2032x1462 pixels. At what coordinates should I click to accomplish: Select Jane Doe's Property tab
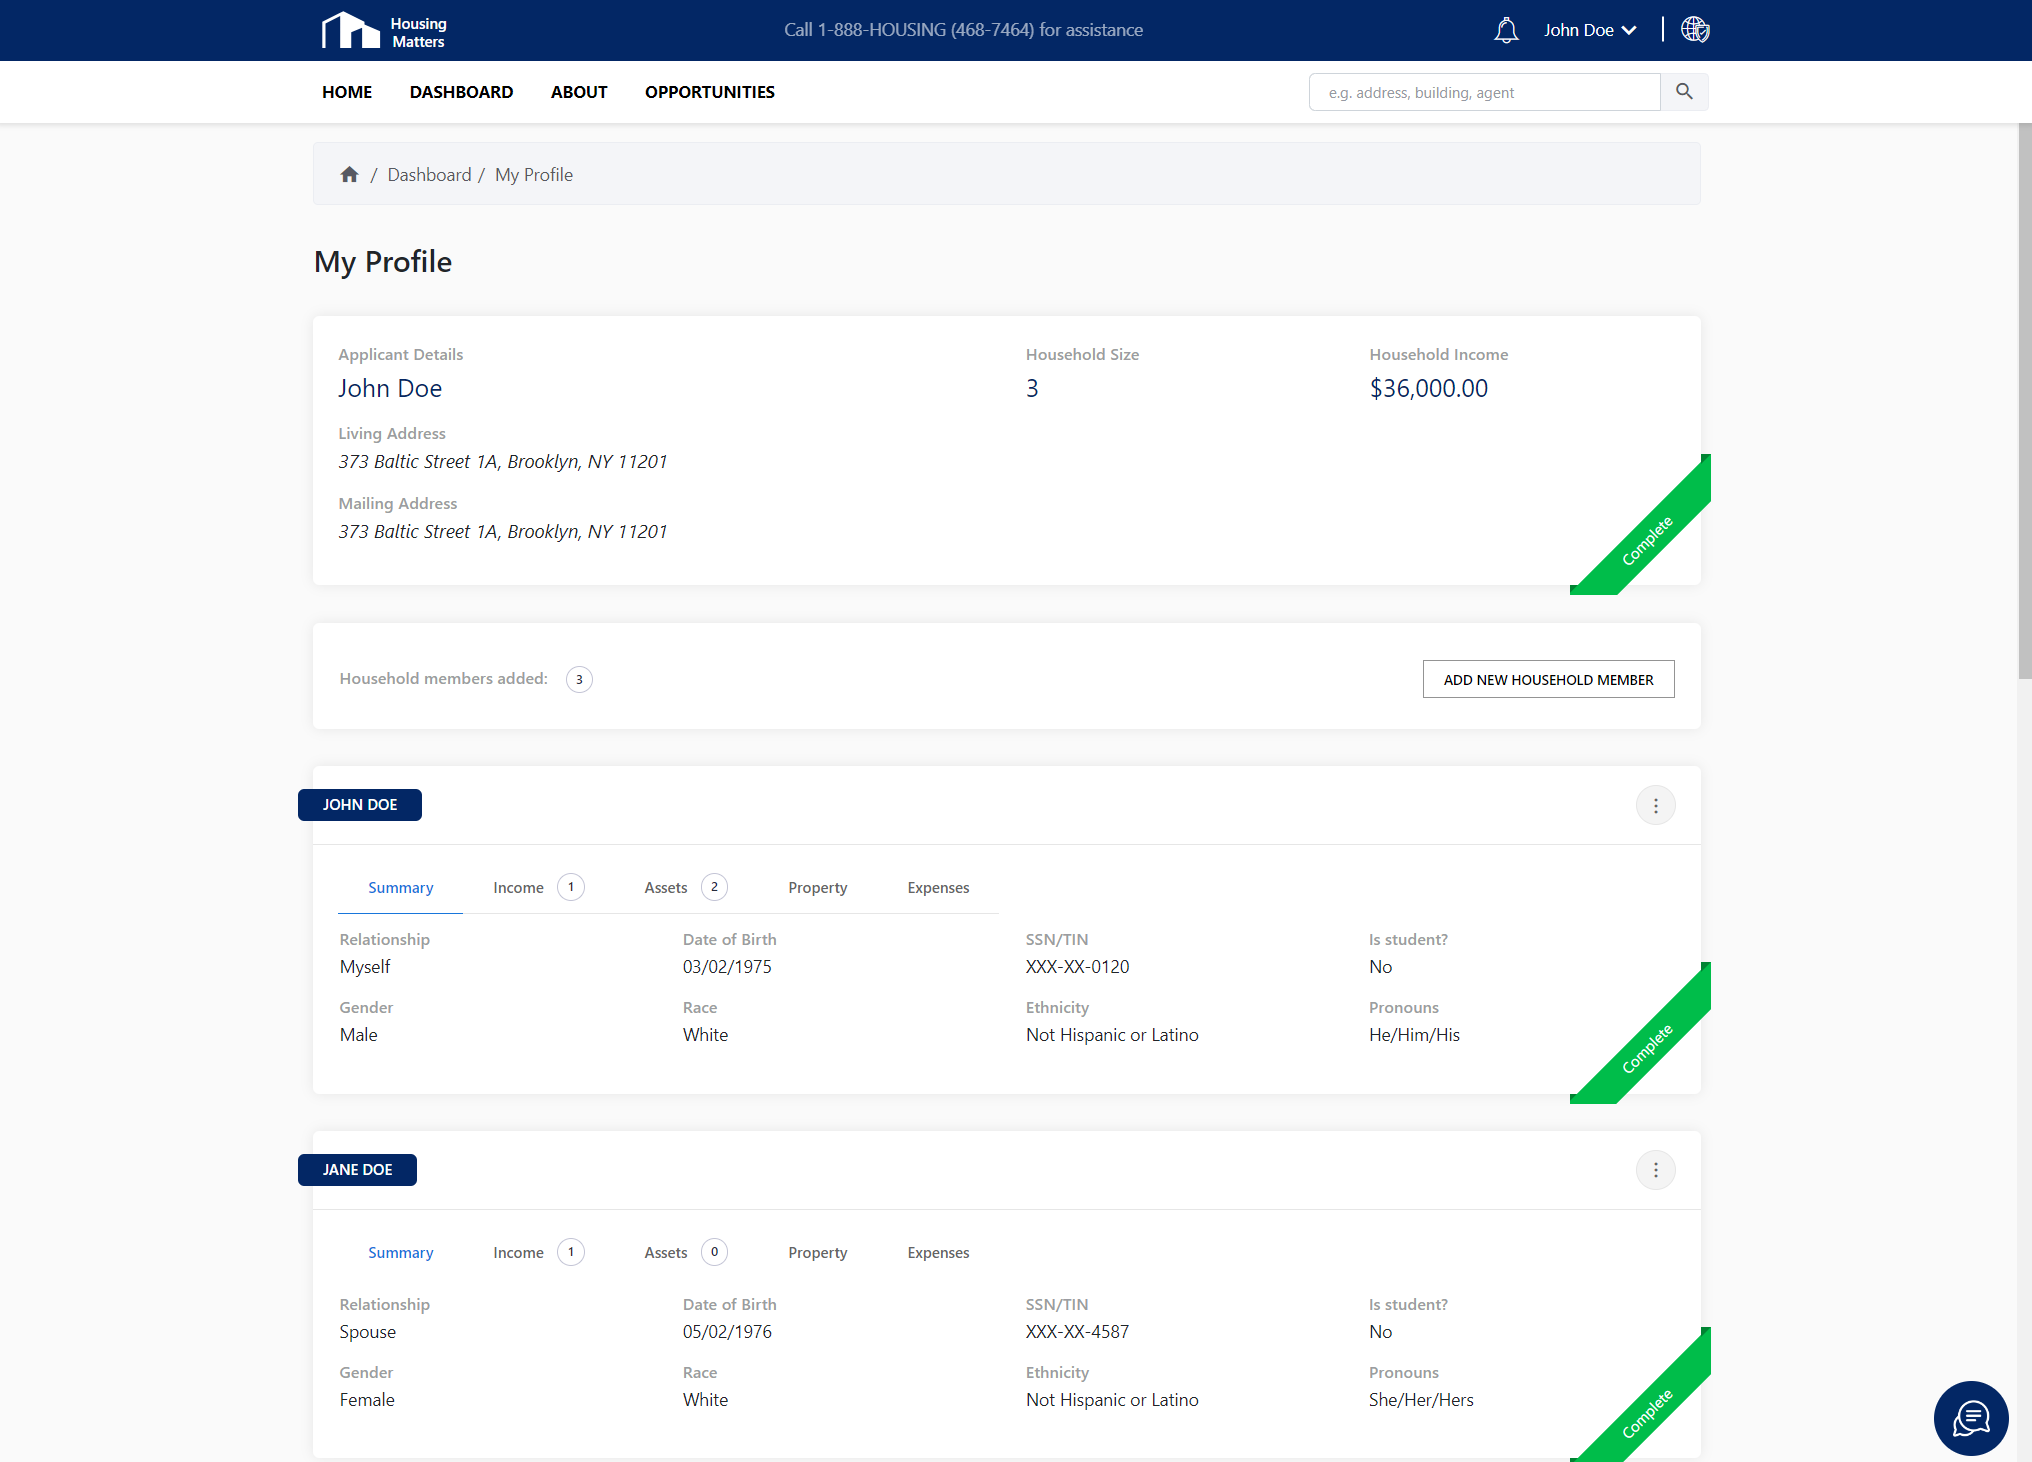click(x=817, y=1253)
